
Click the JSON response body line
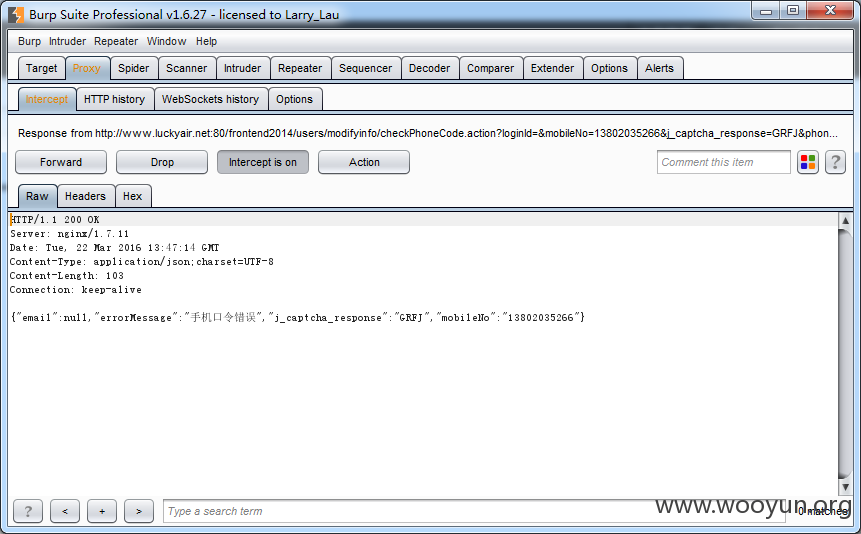(298, 318)
